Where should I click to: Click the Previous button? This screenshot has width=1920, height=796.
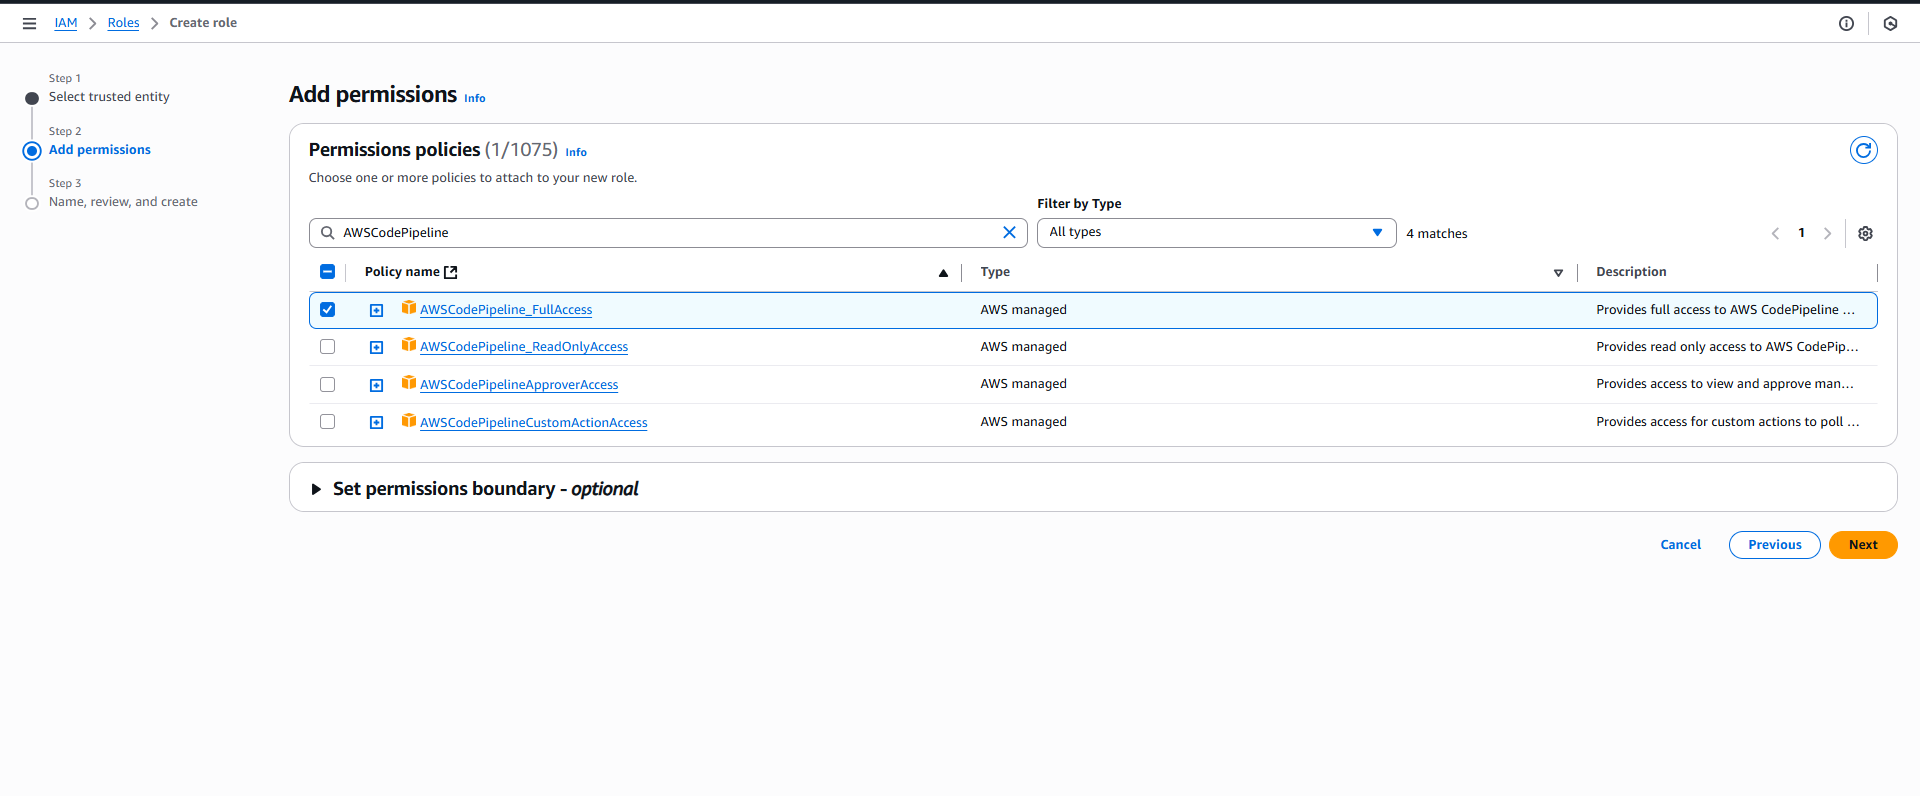[1774, 545]
